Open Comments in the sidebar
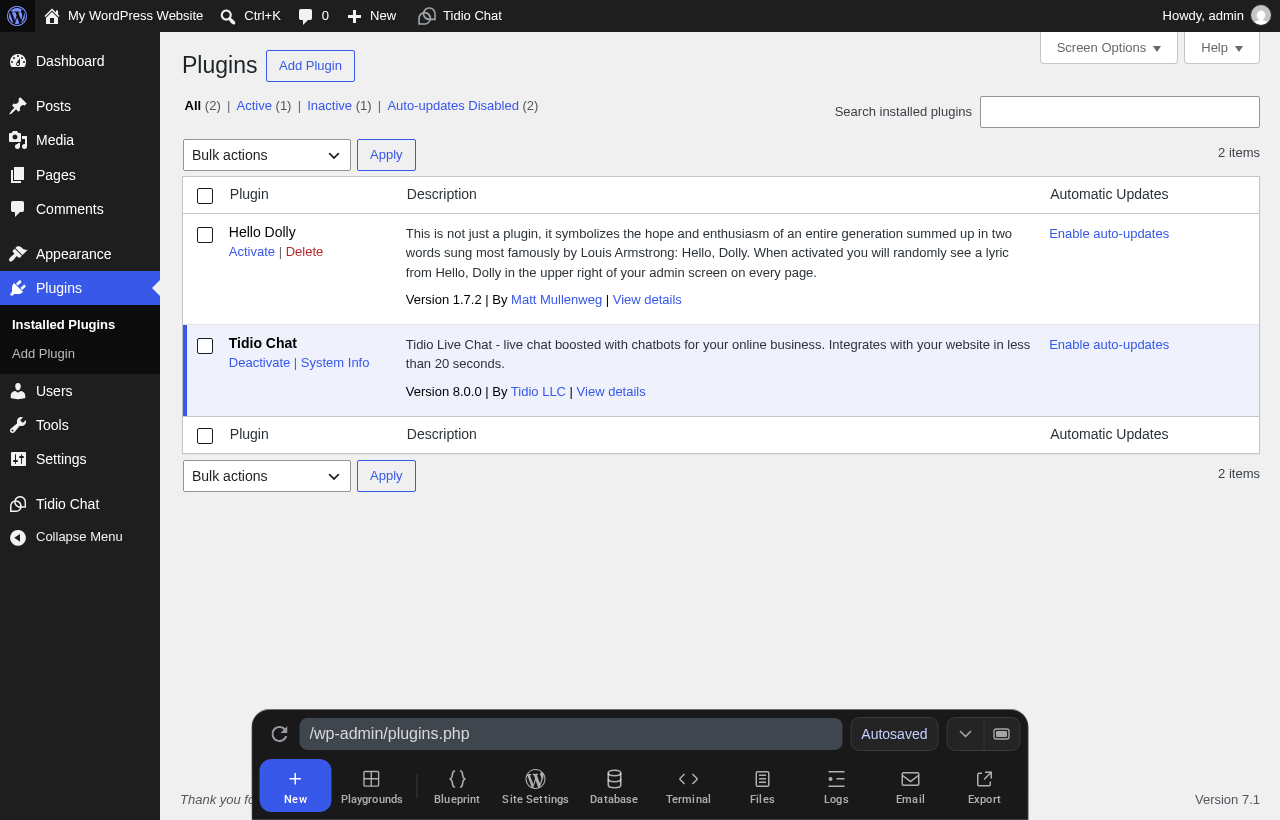1280x820 pixels. pyautogui.click(x=80, y=209)
